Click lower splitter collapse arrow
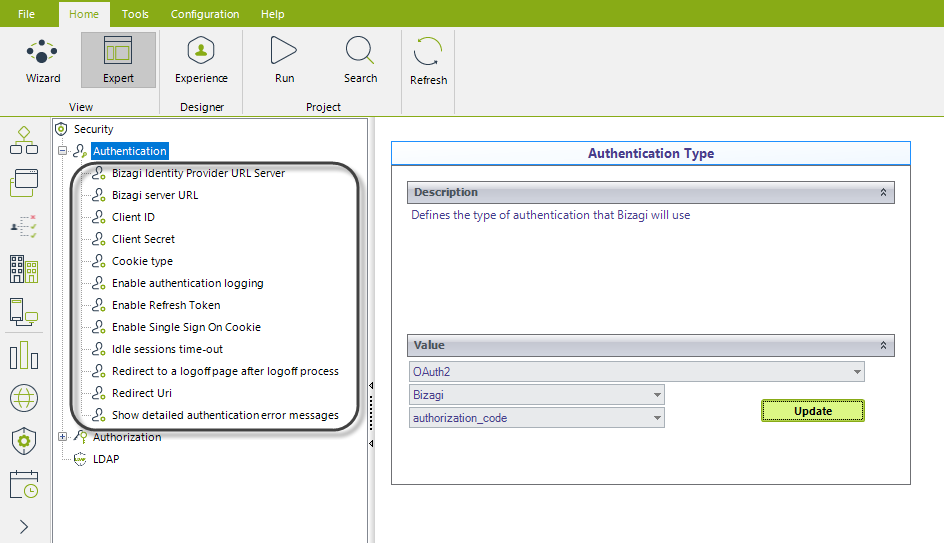Viewport: 944px width, 543px height. tap(371, 443)
